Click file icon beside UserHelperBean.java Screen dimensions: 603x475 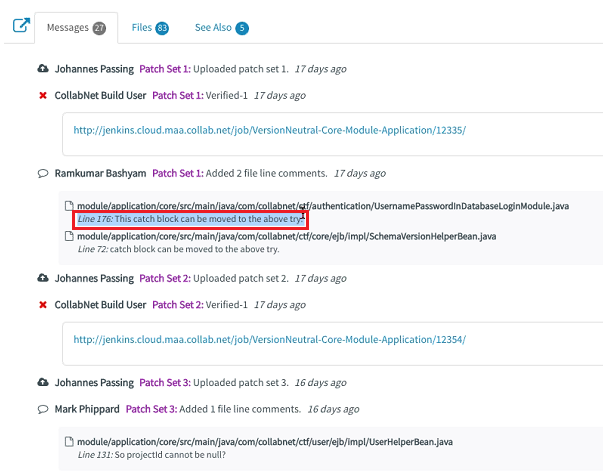69,442
